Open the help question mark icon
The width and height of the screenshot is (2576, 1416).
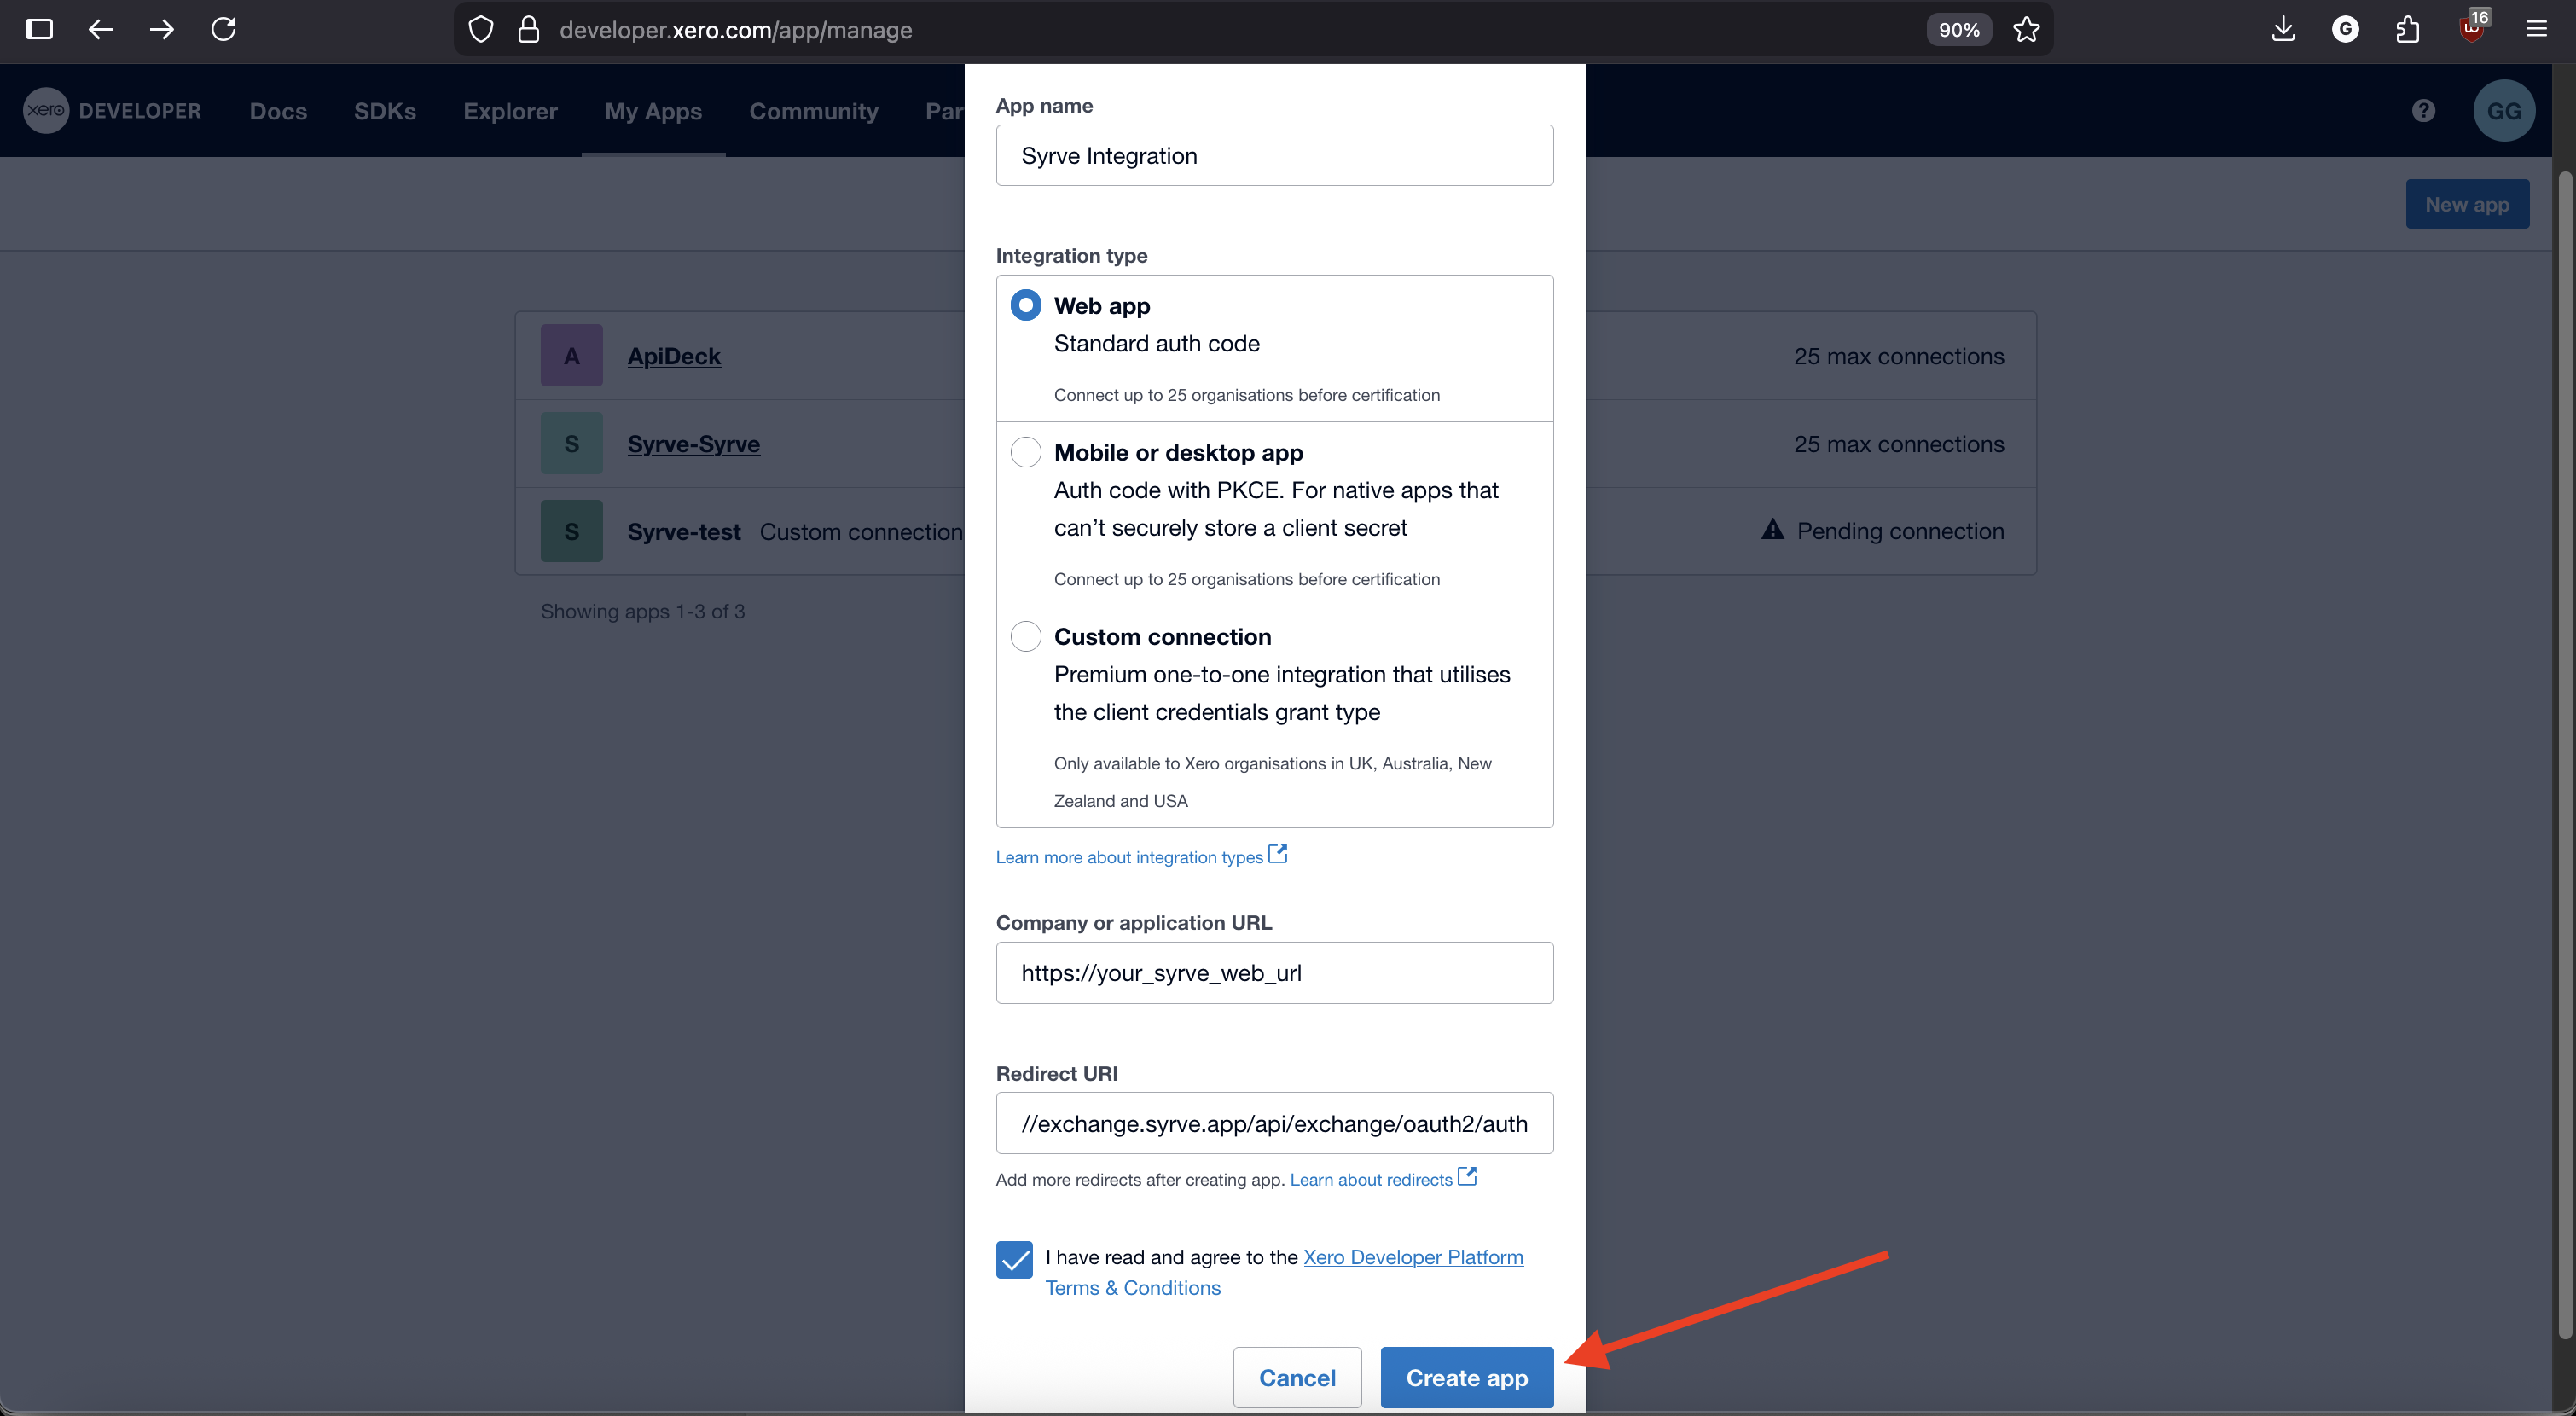tap(2423, 110)
